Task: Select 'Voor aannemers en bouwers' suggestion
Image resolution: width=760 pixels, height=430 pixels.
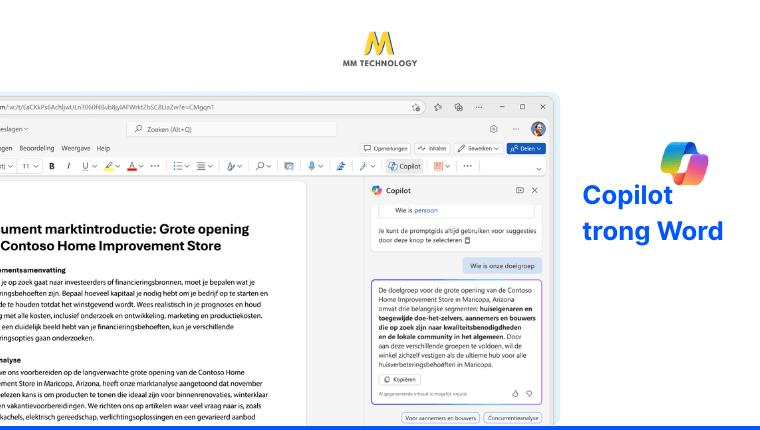Action: tap(440, 418)
